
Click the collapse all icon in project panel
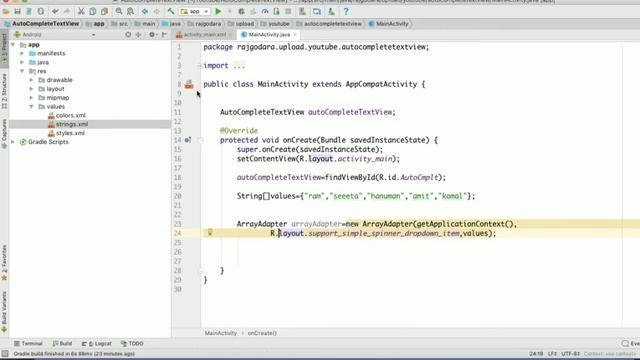click(138, 35)
